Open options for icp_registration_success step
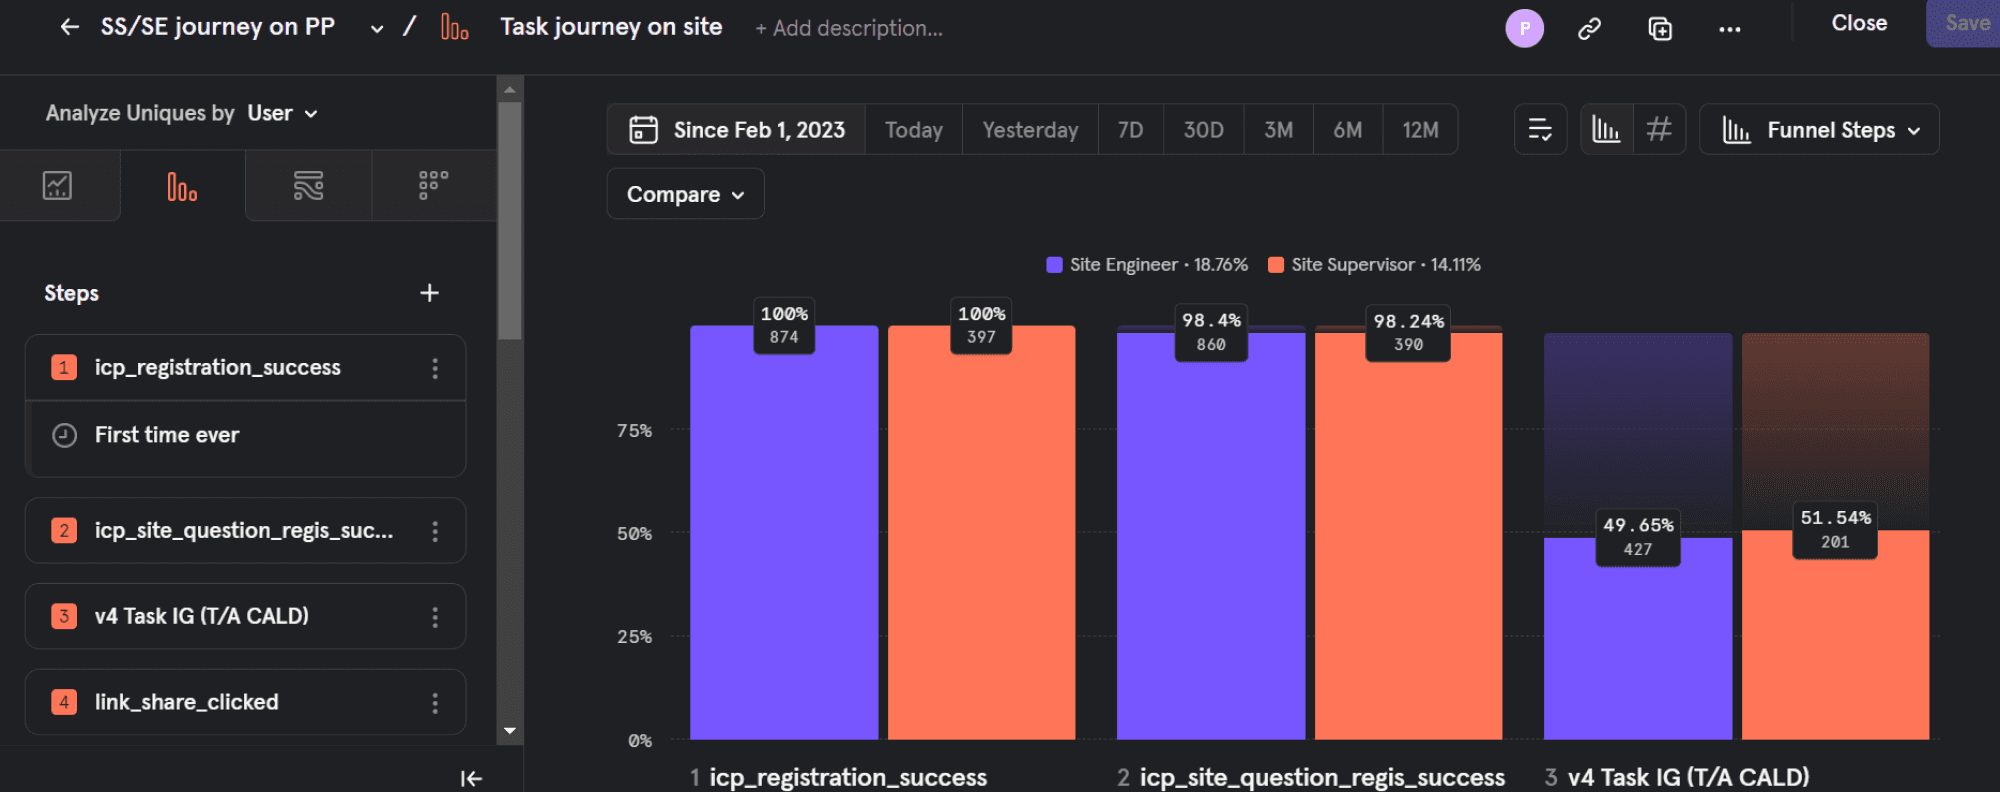Viewport: 2000px width, 792px height. [x=435, y=368]
